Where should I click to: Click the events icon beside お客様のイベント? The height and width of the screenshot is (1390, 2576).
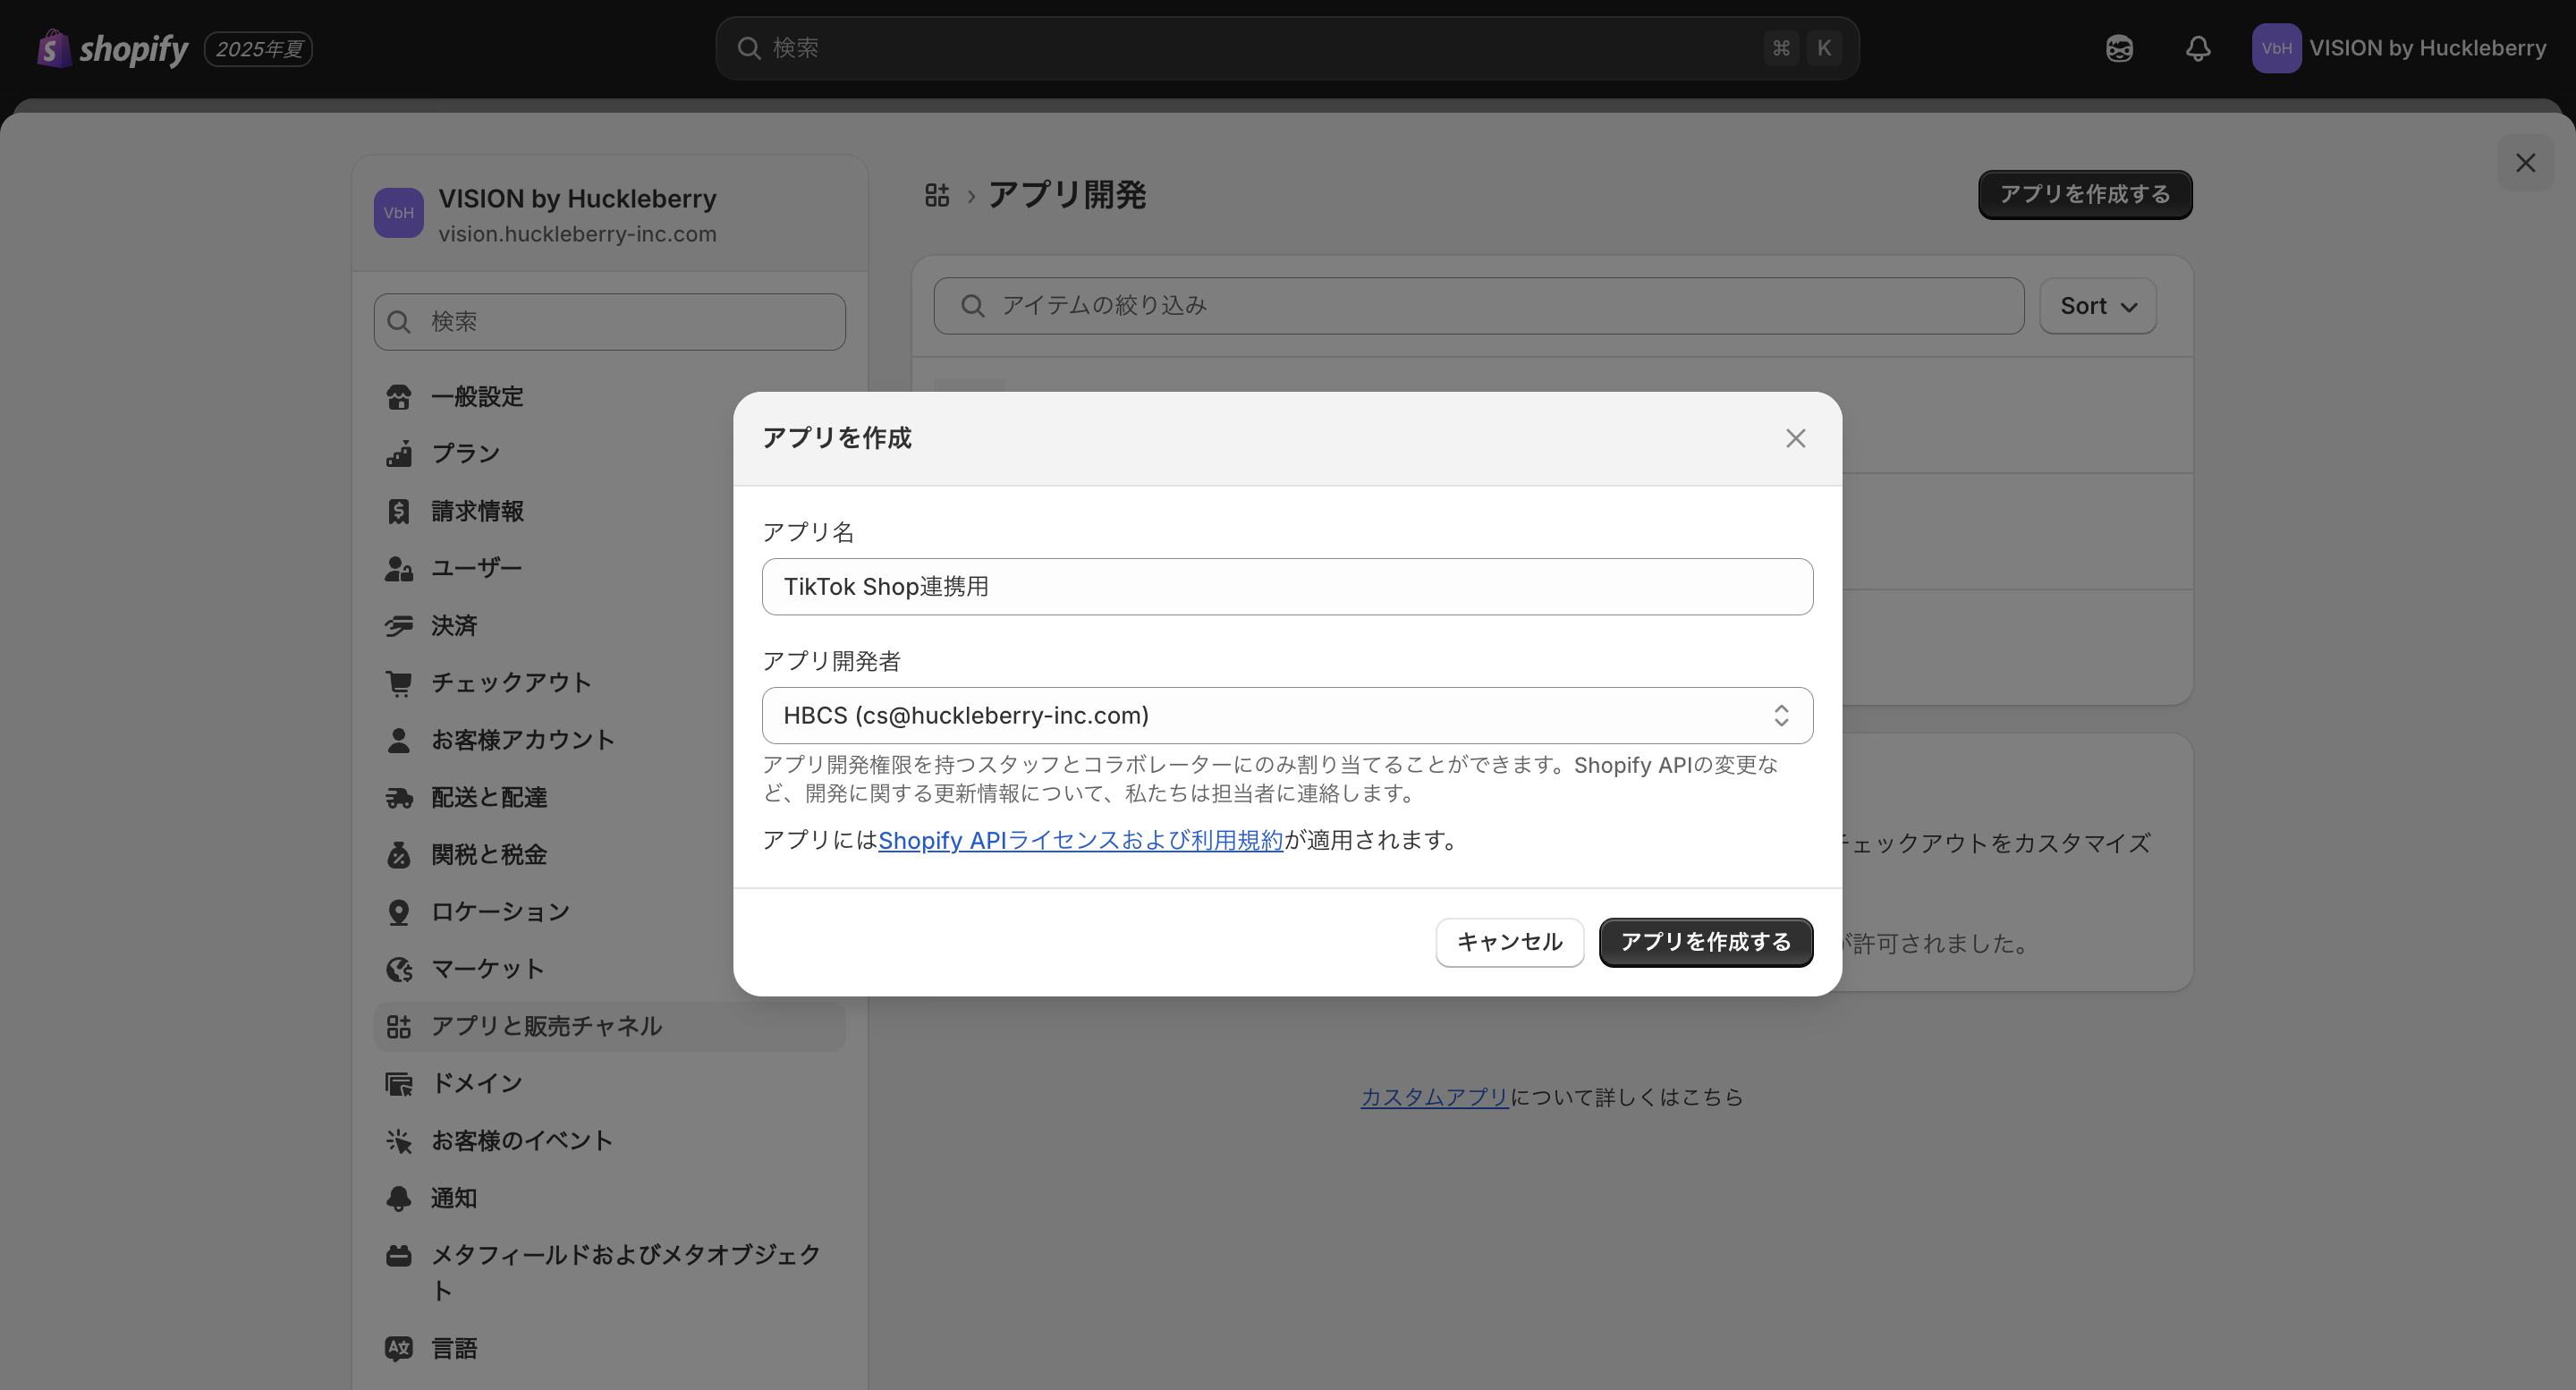399,1141
